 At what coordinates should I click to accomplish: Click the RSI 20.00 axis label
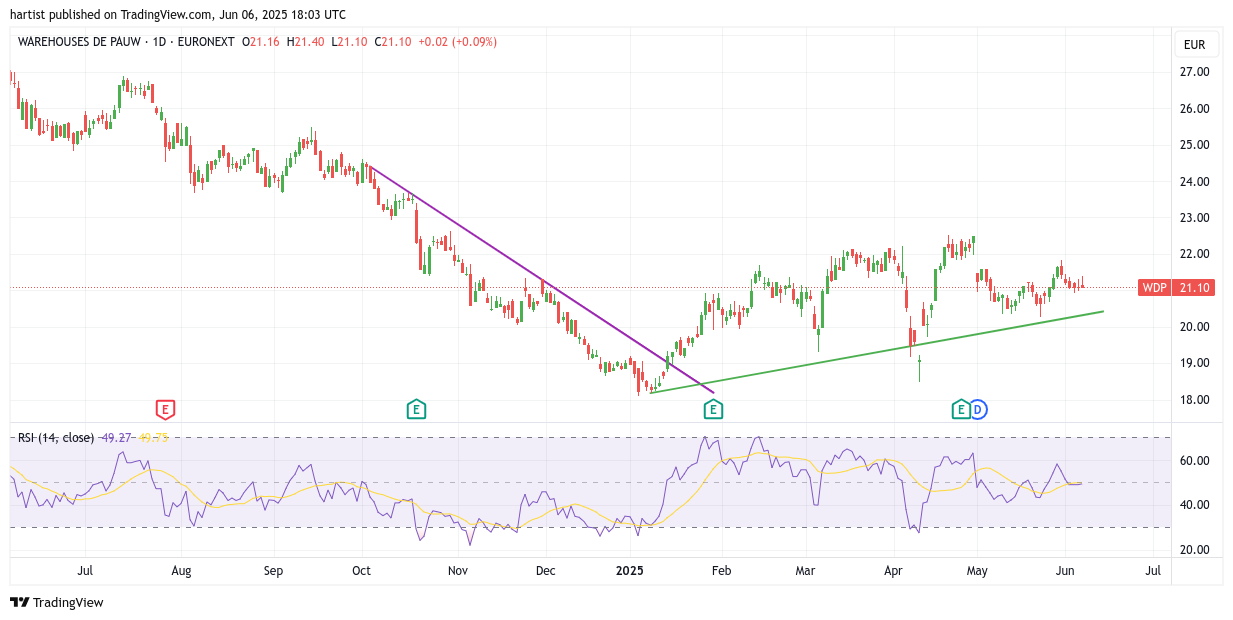1195,550
